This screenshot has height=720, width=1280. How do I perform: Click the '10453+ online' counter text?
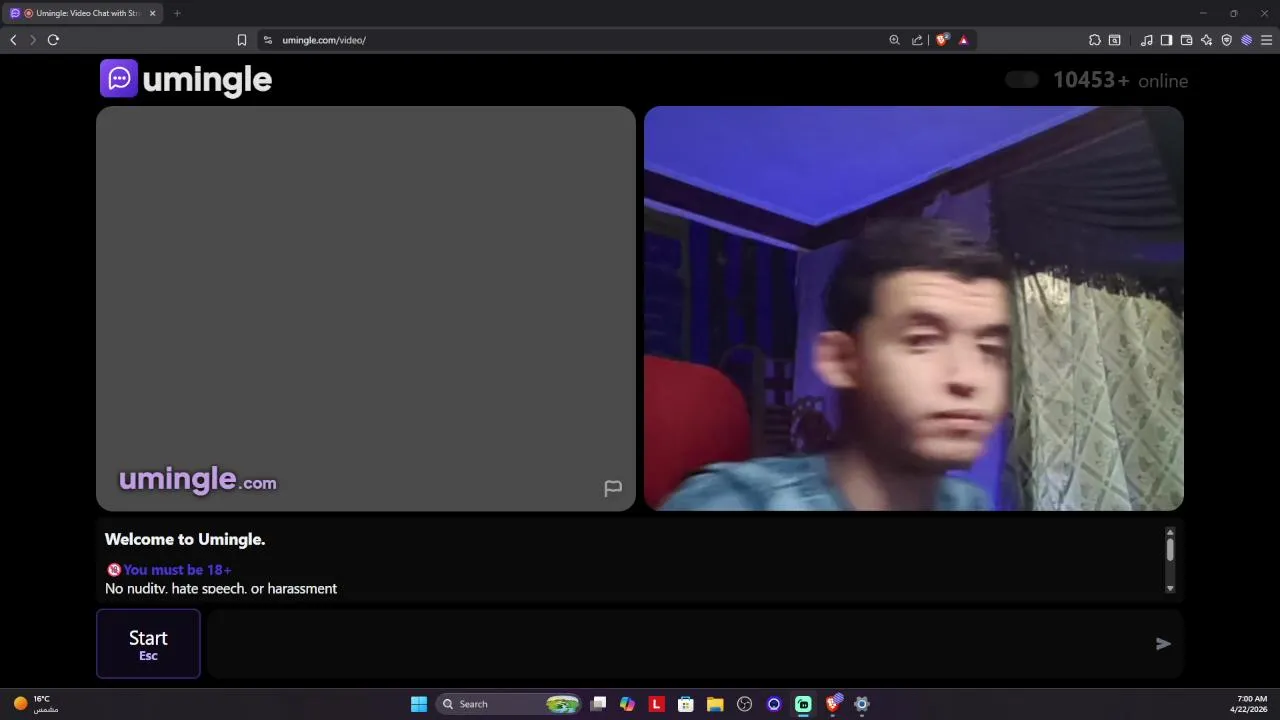(x=1120, y=80)
